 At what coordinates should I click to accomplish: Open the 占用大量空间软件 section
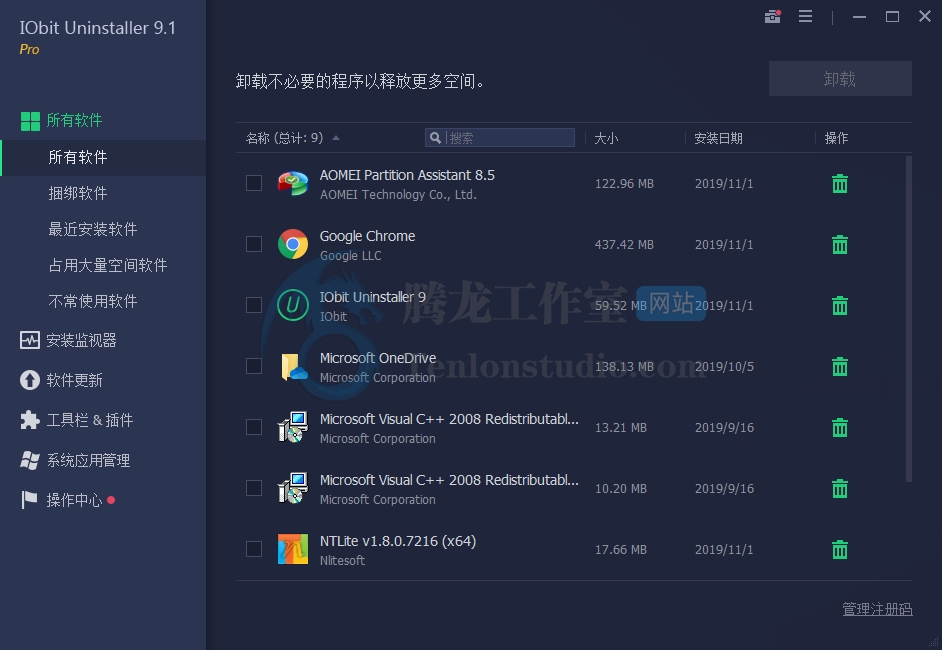tap(108, 266)
